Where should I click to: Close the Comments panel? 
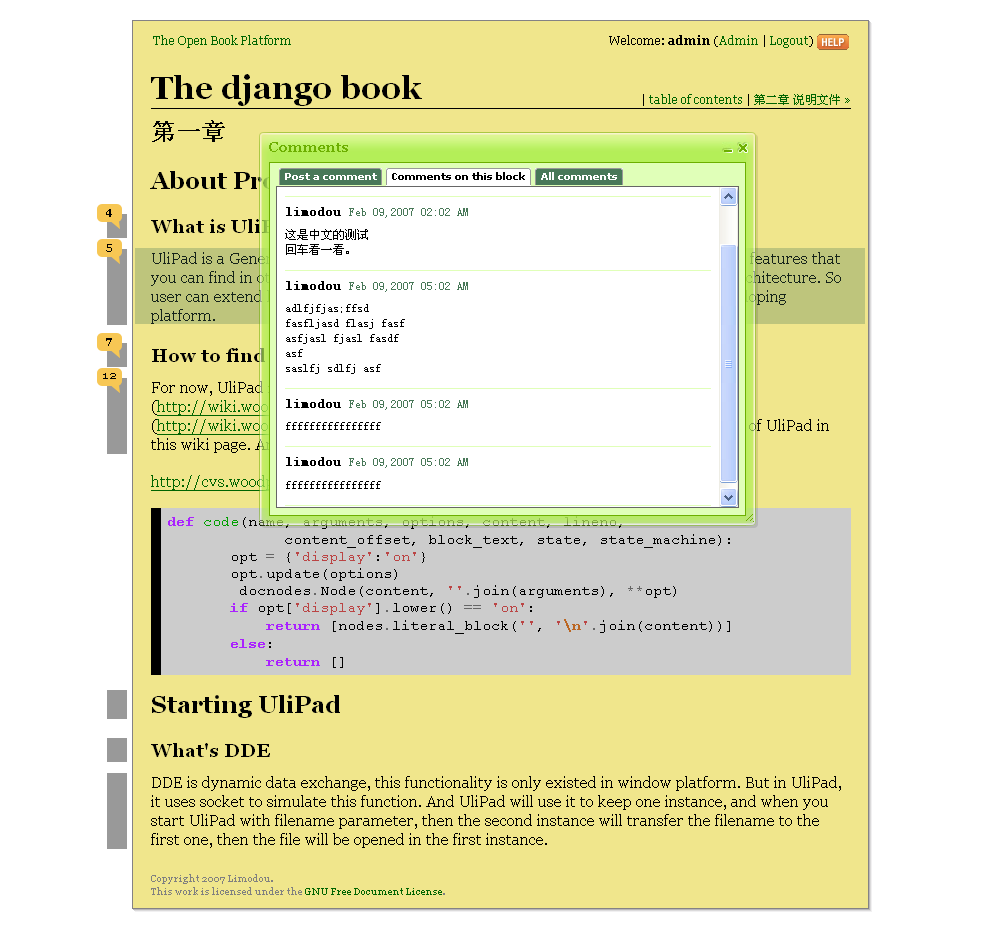(x=743, y=148)
